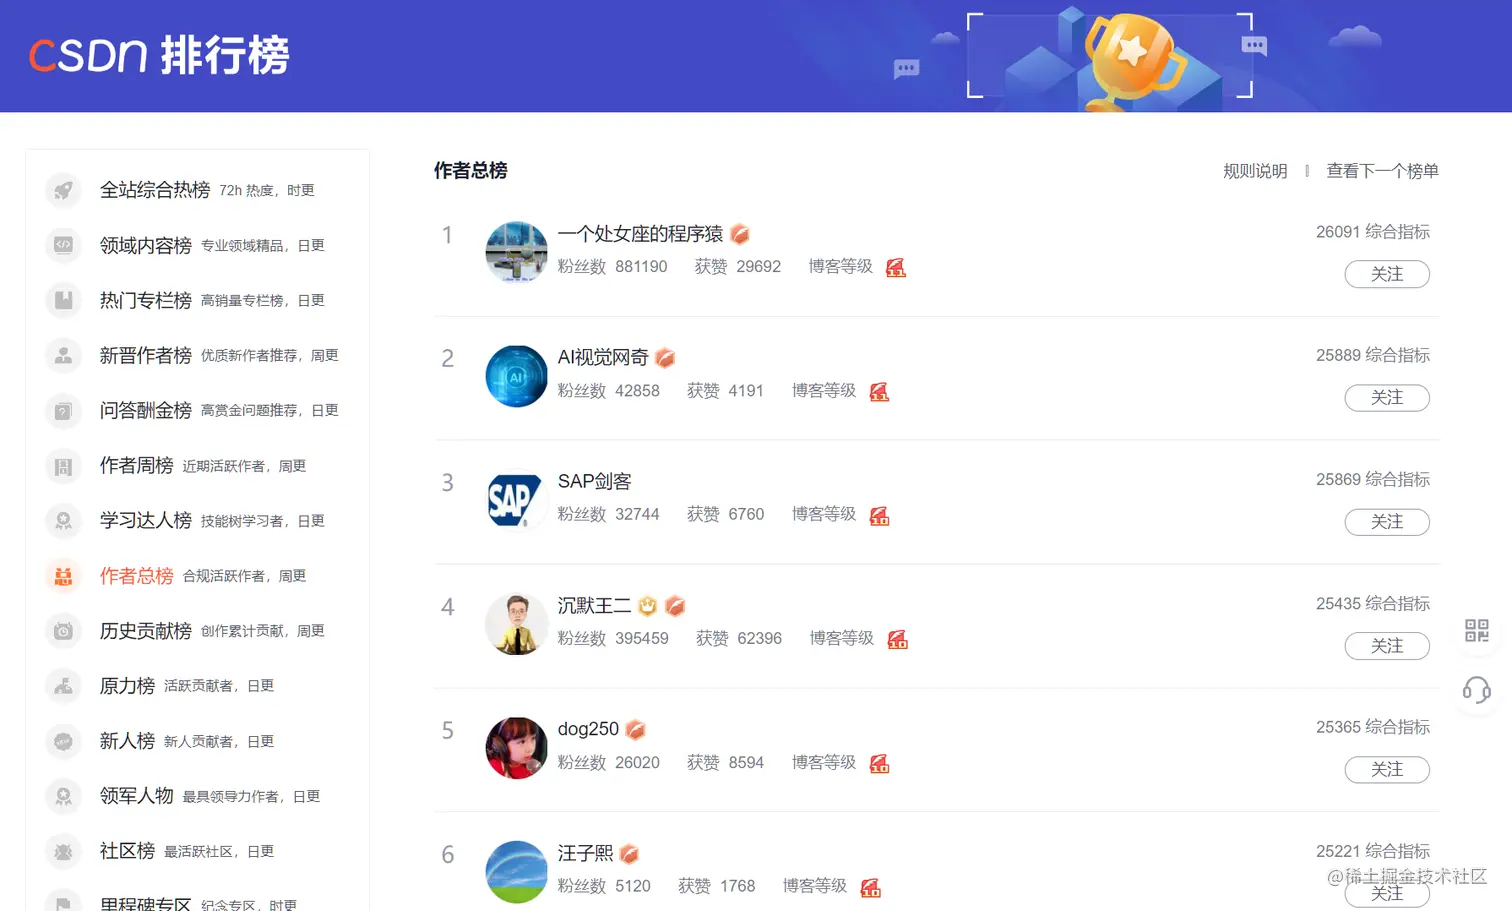The width and height of the screenshot is (1512, 911).
Task: Click expert badge next to 一个处女座的程序猿
Action: pyautogui.click(x=740, y=234)
